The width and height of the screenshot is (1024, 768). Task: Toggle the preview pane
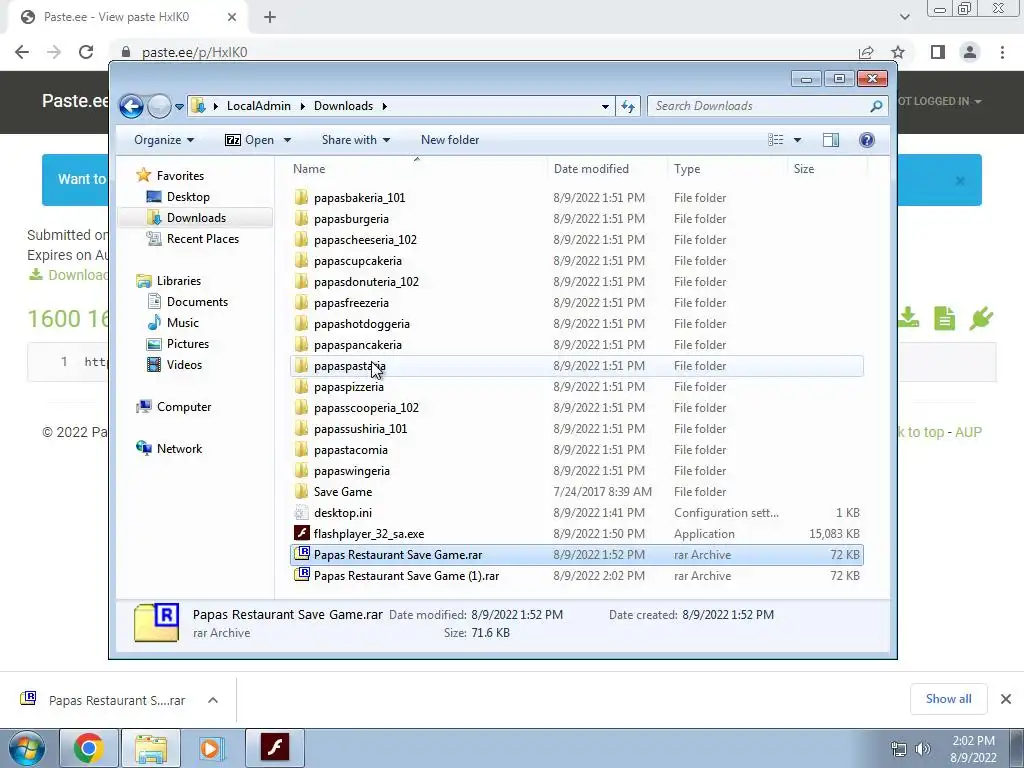coord(831,140)
